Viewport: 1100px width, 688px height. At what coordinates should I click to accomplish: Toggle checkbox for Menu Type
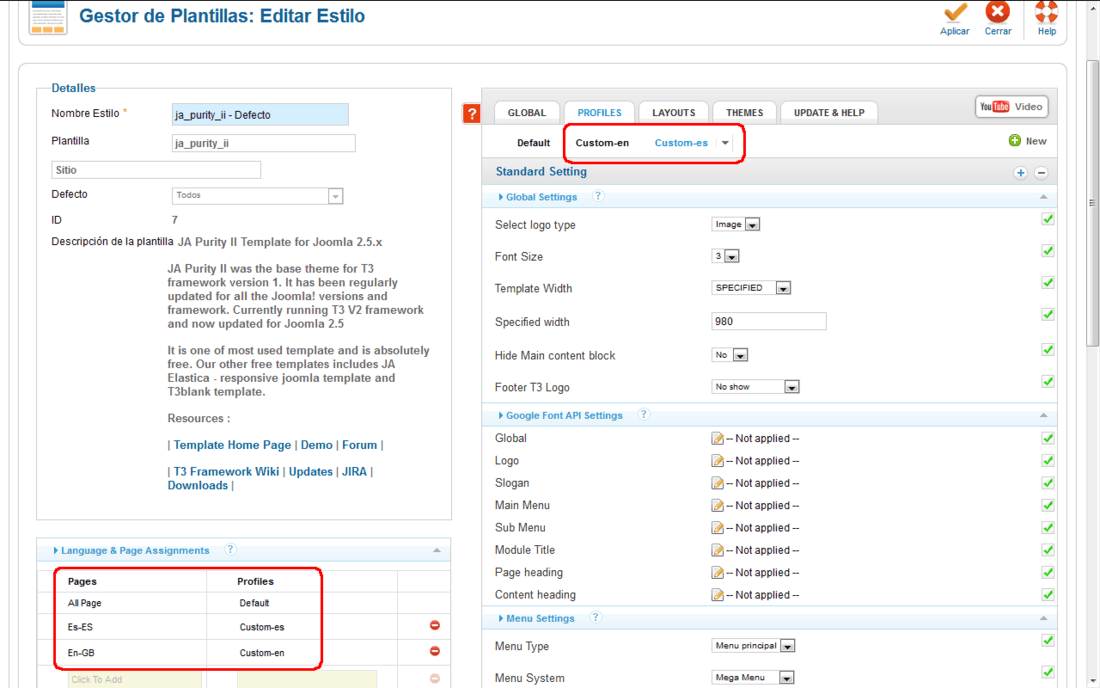[x=1047, y=640]
